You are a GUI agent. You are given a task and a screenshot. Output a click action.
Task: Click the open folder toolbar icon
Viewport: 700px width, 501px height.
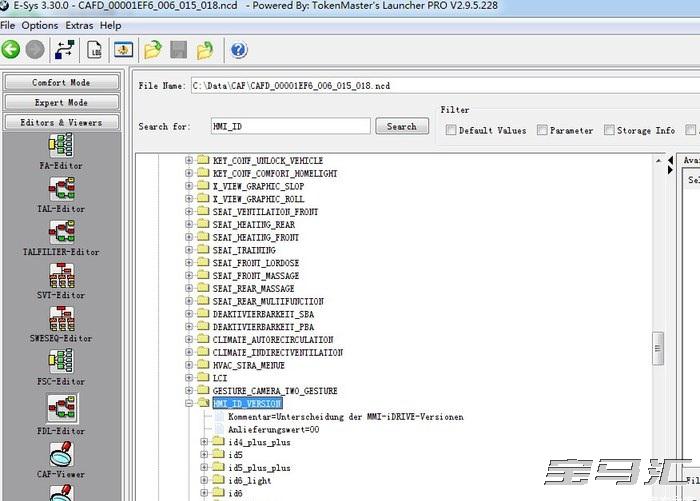click(153, 50)
